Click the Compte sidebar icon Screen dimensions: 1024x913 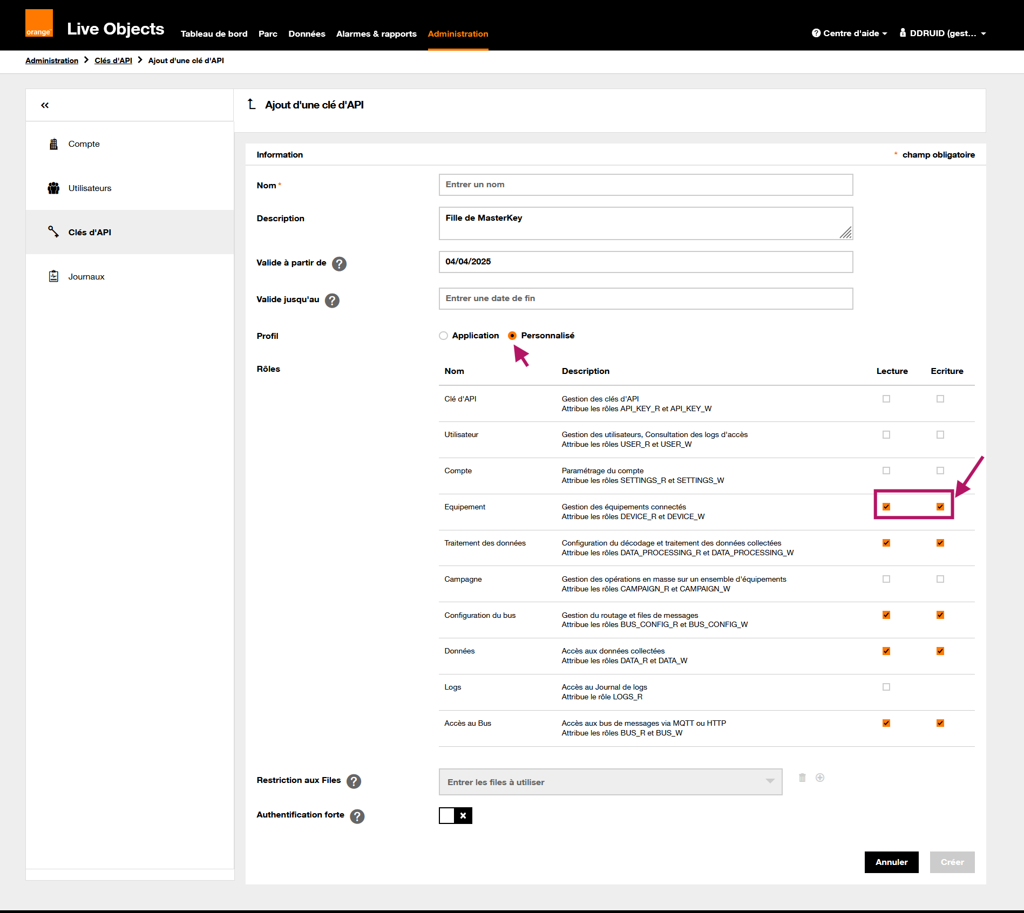(x=54, y=144)
